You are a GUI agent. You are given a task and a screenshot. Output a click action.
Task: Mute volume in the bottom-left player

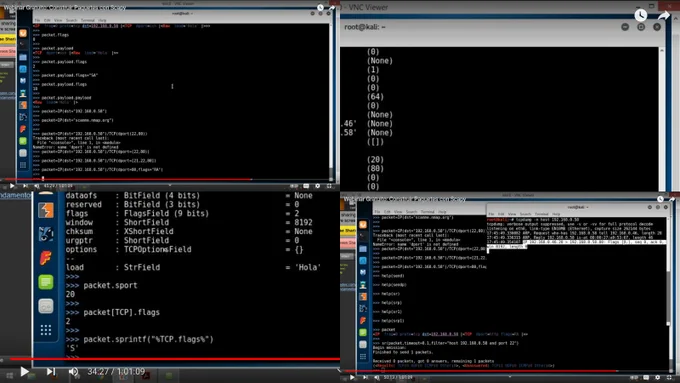[74, 372]
